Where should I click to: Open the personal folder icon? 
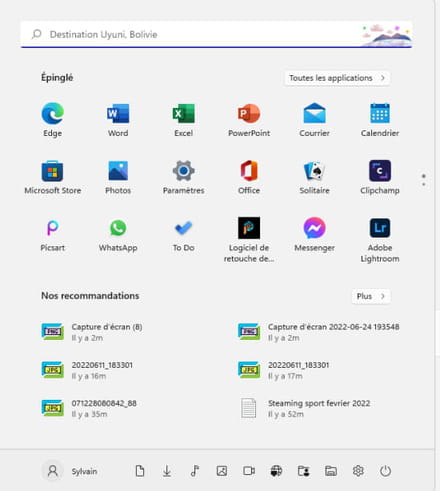(x=303, y=471)
